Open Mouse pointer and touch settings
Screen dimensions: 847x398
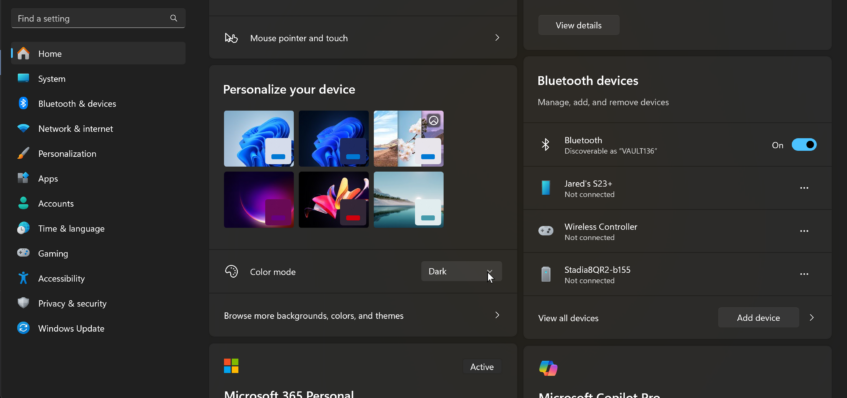pyautogui.click(x=362, y=38)
